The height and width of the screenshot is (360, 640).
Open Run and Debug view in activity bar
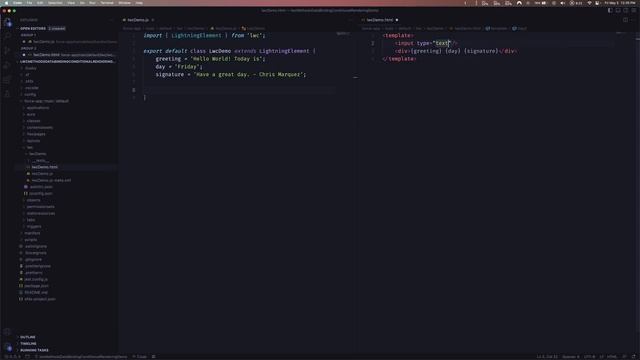[x=8, y=65]
